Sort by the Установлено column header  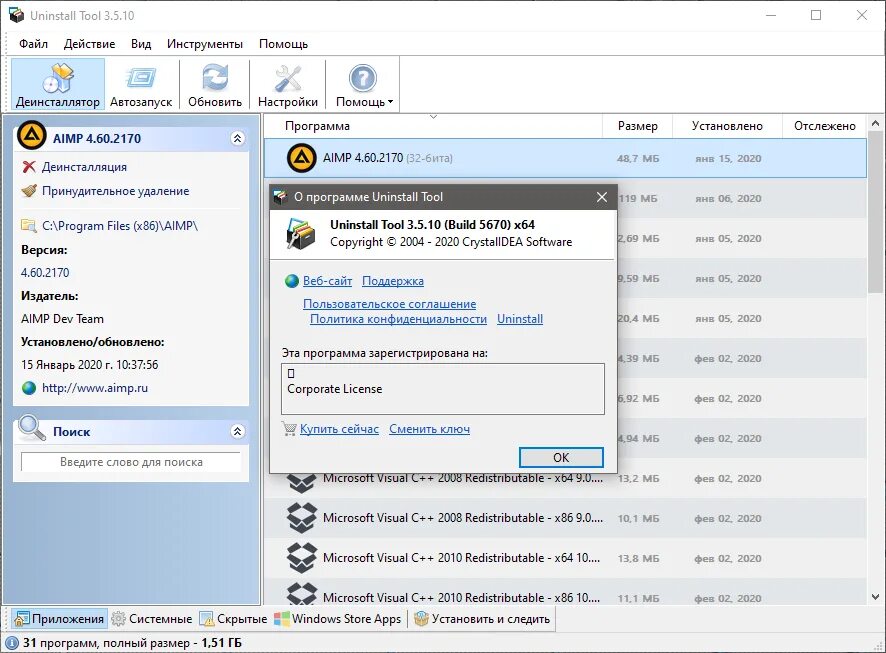coord(727,126)
